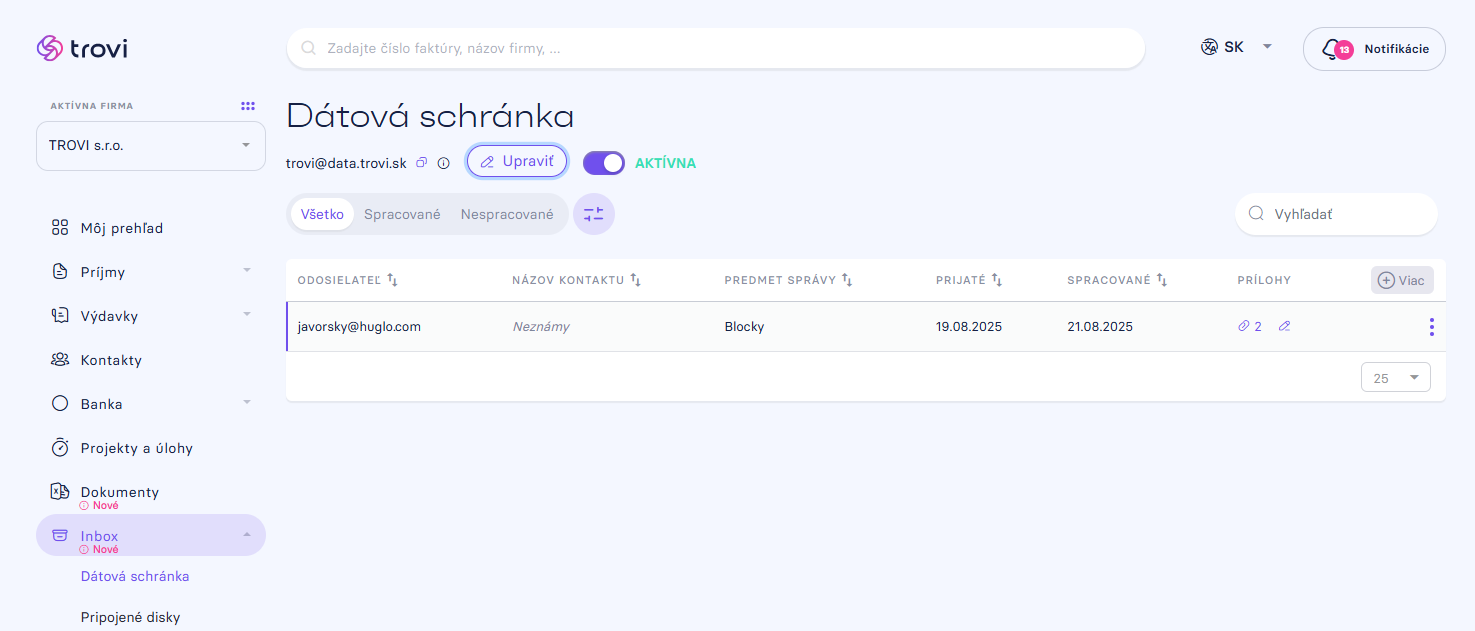Screen dimensions: 1475x631
Task: Open the 25 rows per page dropdown
Action: tap(1396, 377)
